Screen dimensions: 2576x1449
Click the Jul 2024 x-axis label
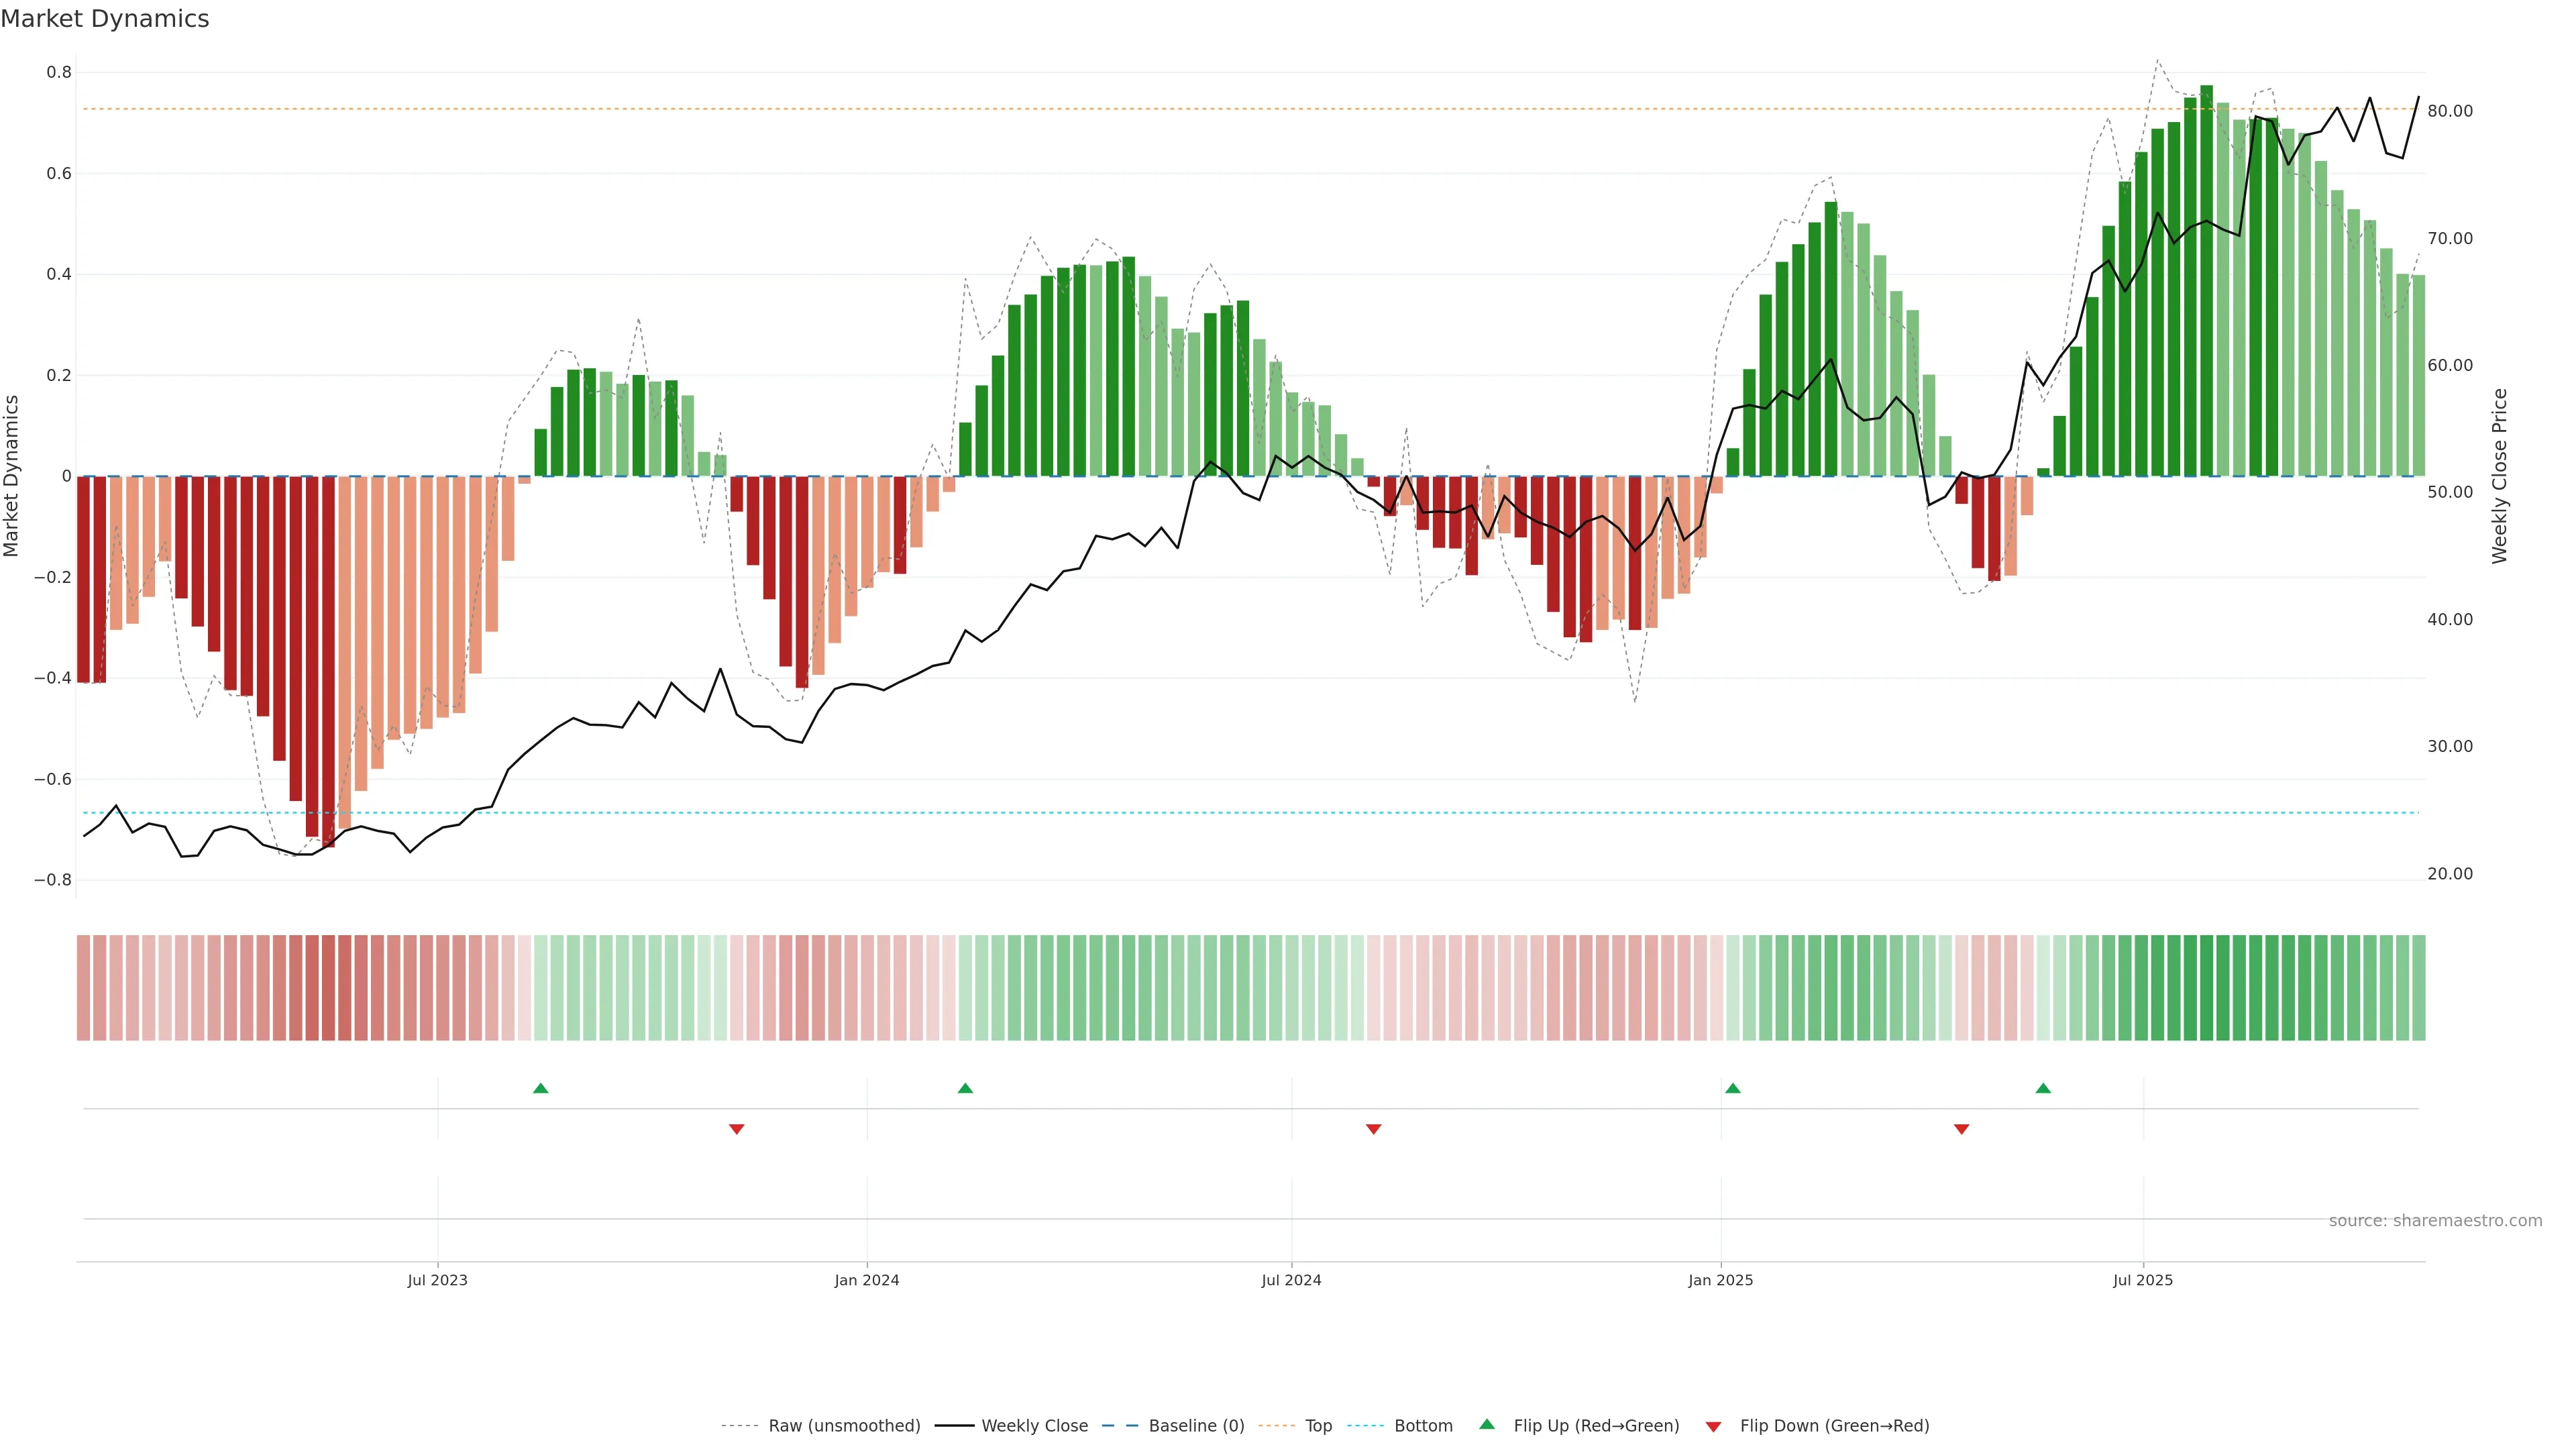[x=1291, y=1280]
